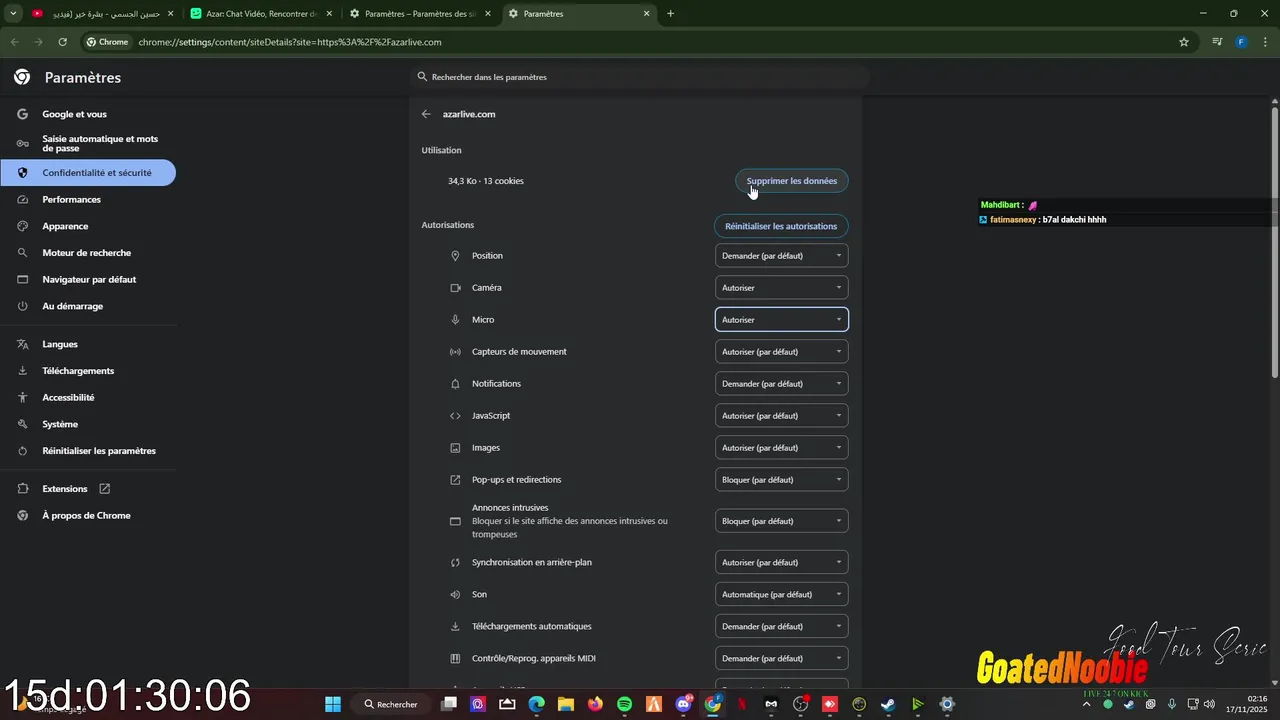Open the Contrôle/Reprog. appareils MIDI dropdown
1280x720 pixels.
tap(782, 658)
